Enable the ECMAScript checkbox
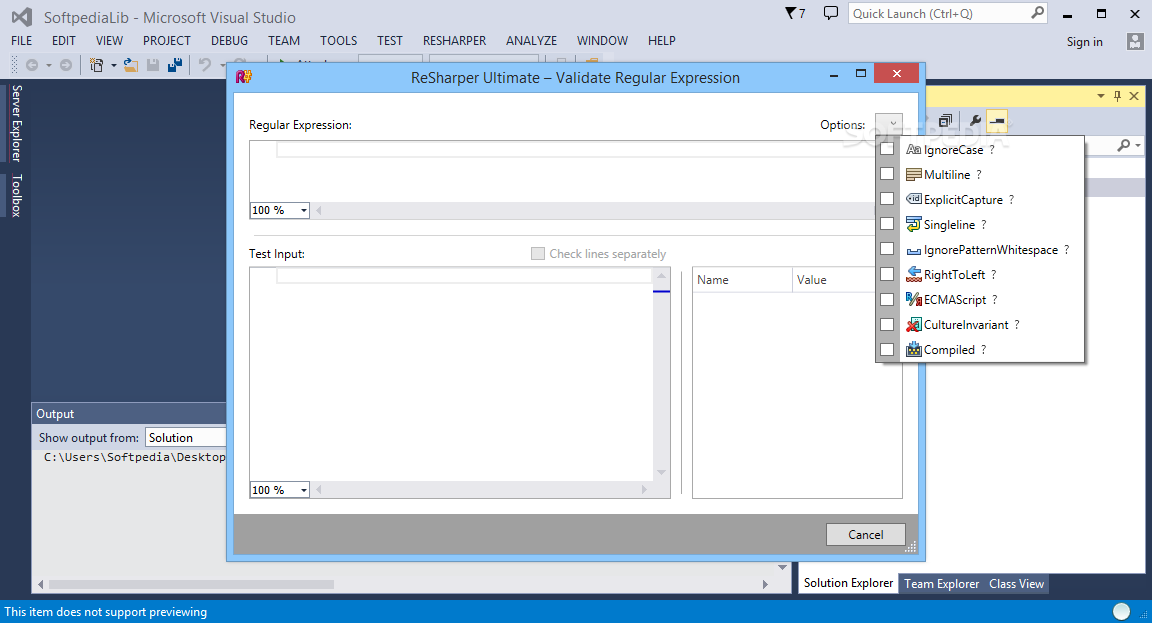Image resolution: width=1152 pixels, height=623 pixels. (x=887, y=299)
